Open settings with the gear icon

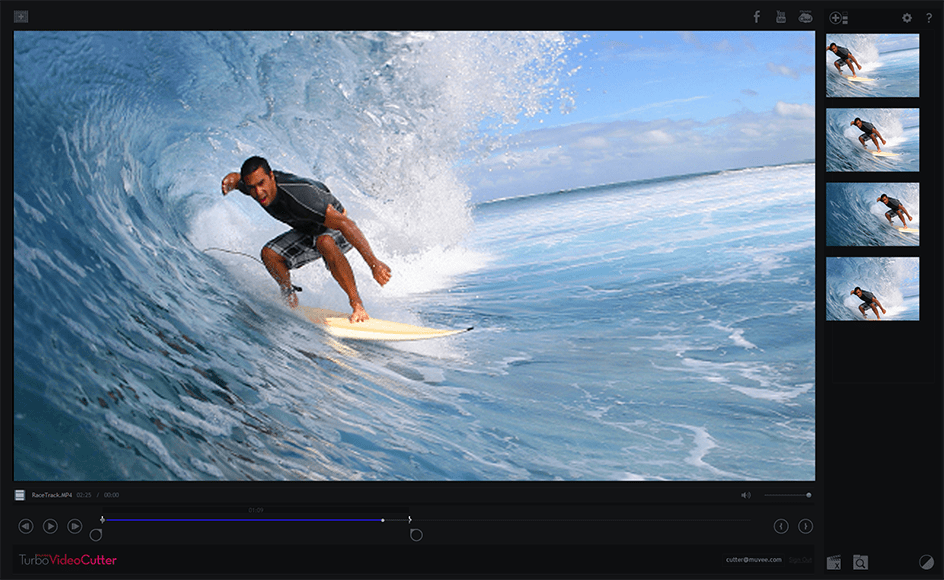907,17
